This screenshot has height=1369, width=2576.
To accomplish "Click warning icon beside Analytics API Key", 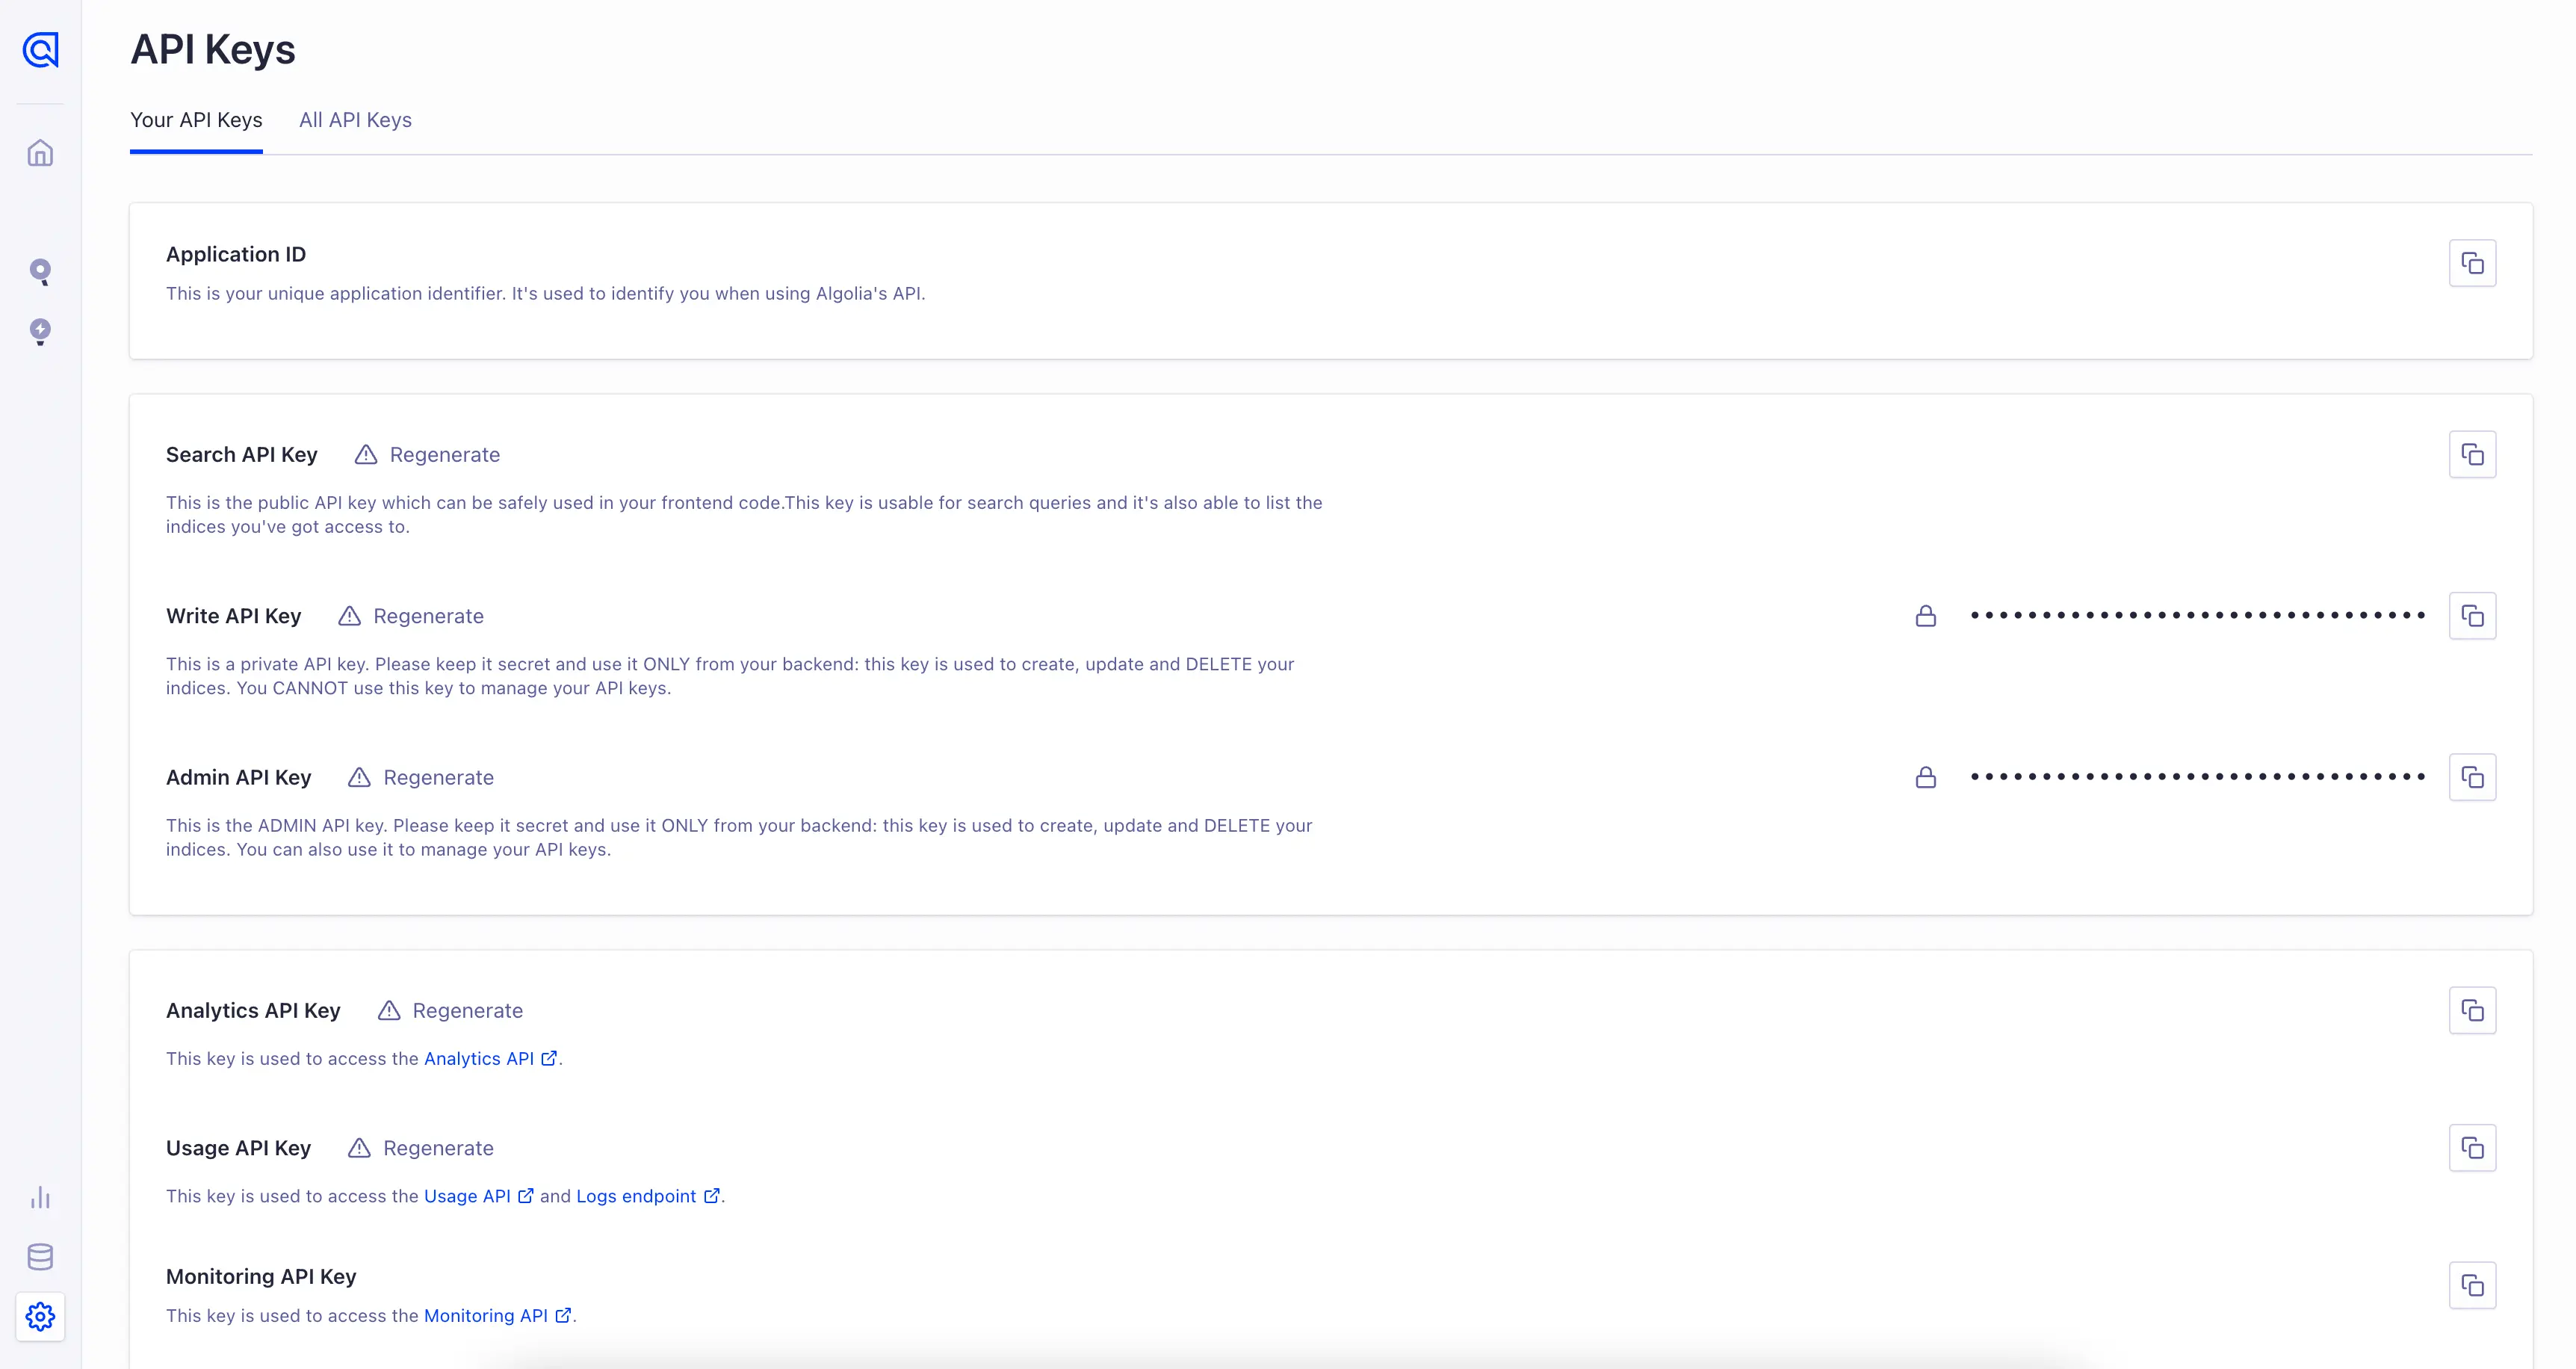I will [x=389, y=1010].
